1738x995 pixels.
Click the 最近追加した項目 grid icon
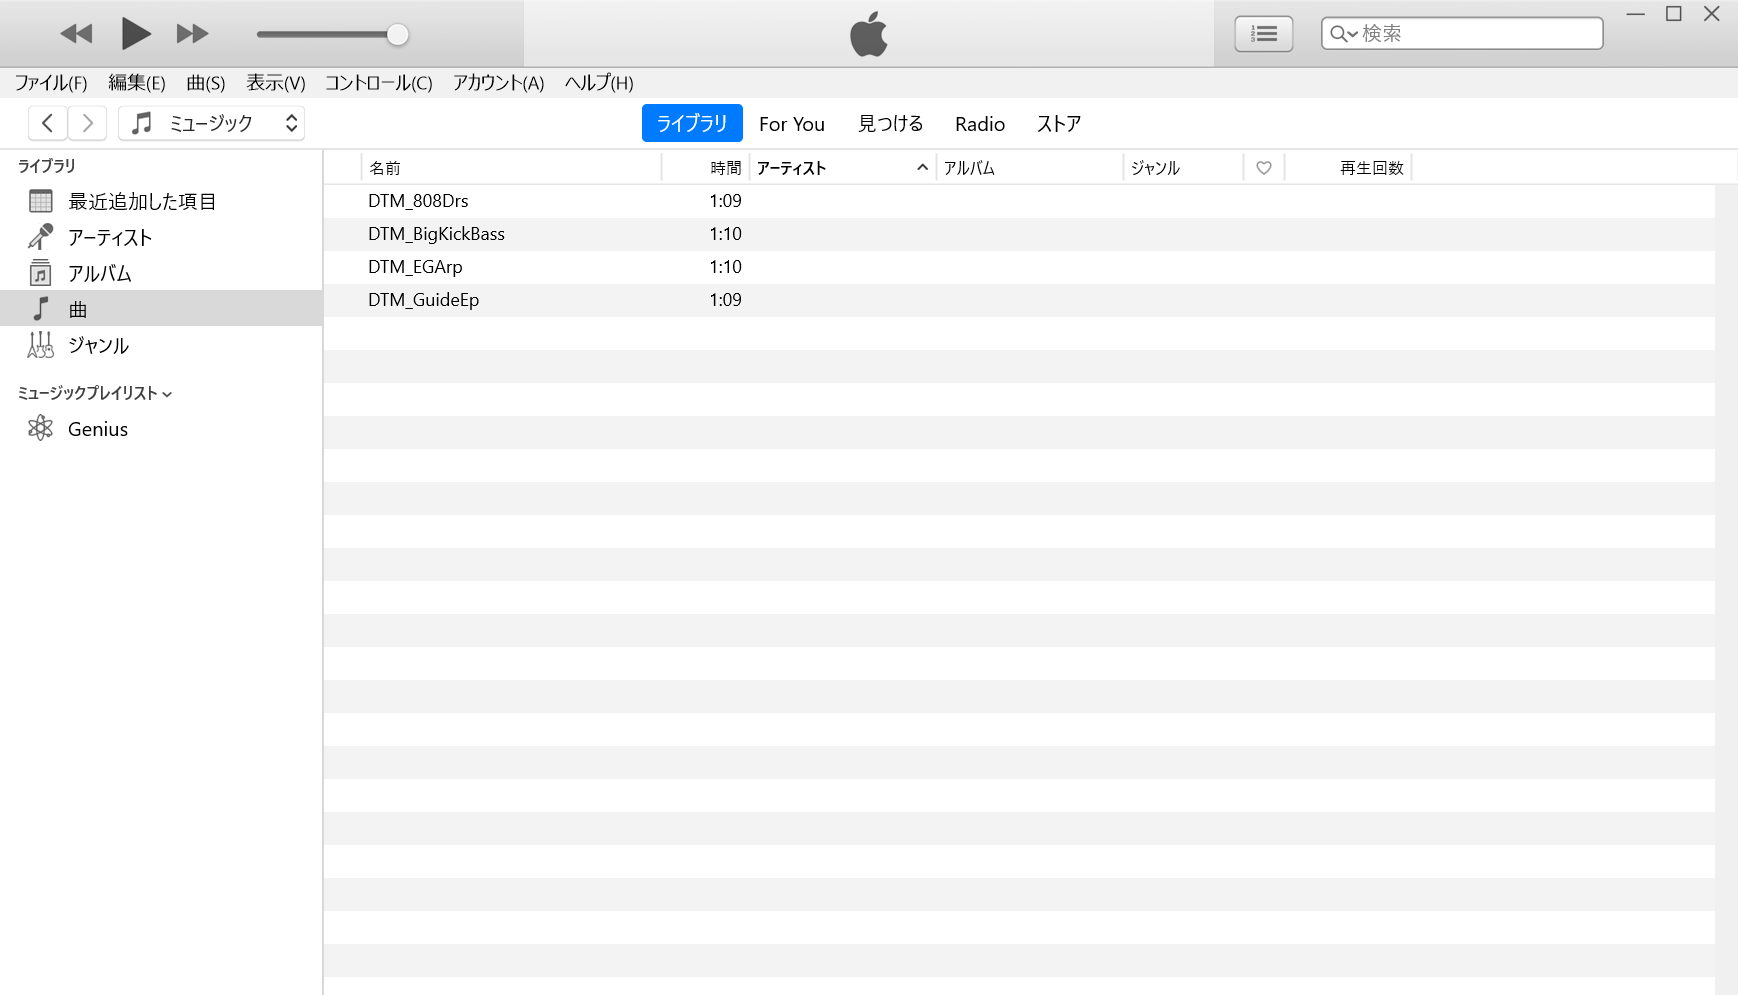41,201
